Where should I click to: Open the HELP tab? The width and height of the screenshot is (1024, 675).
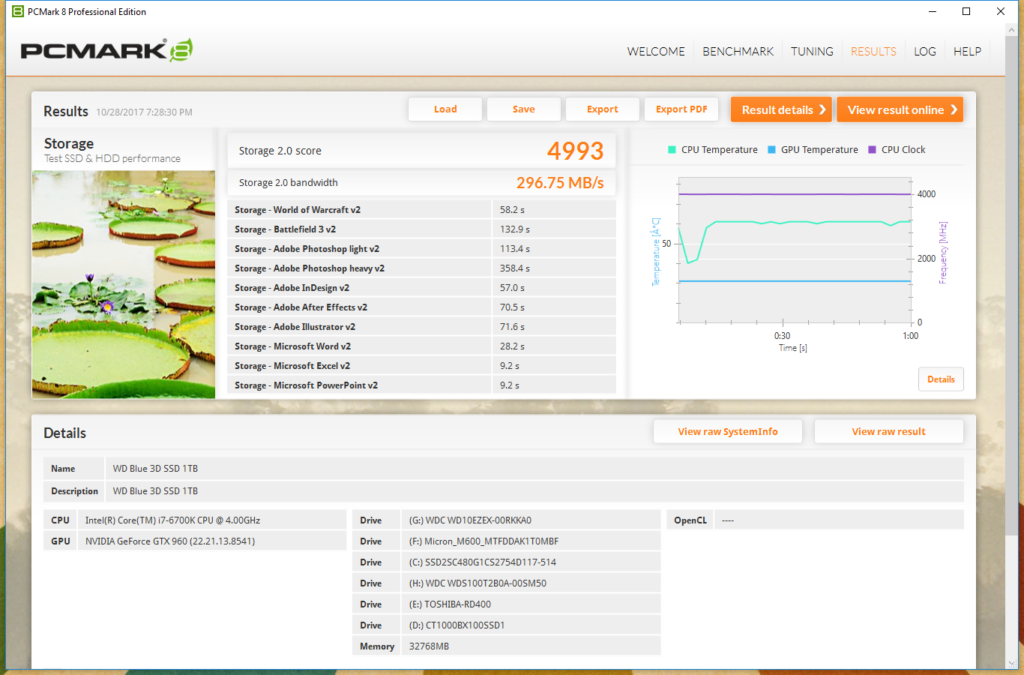967,51
